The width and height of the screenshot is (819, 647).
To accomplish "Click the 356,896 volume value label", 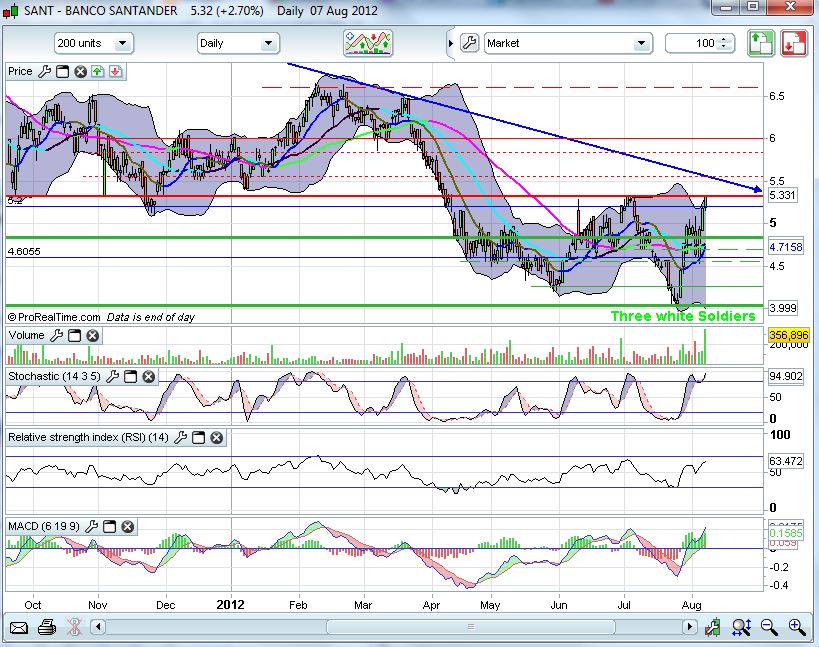I will click(789, 335).
